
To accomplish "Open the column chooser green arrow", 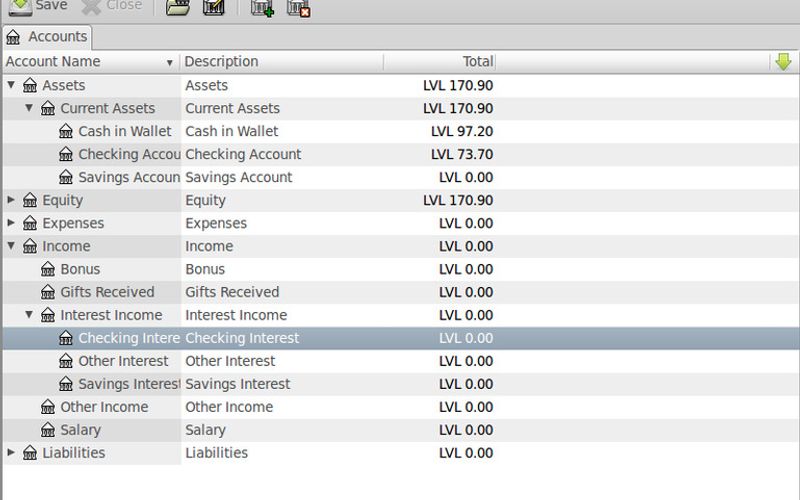I will point(783,62).
